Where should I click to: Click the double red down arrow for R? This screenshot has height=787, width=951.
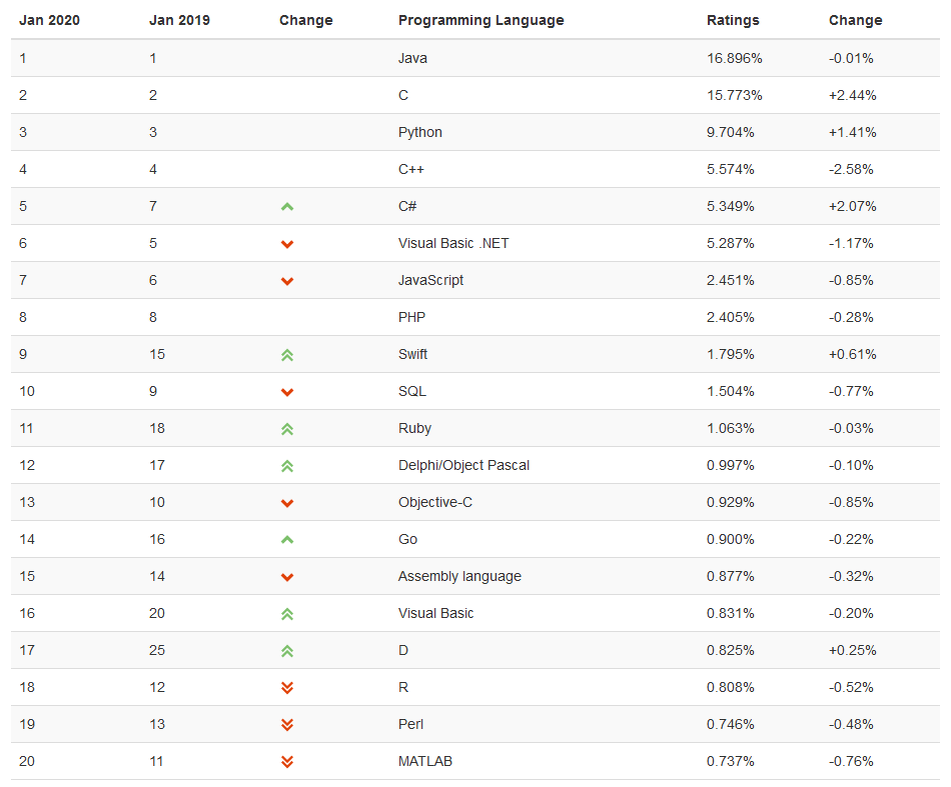point(287,688)
